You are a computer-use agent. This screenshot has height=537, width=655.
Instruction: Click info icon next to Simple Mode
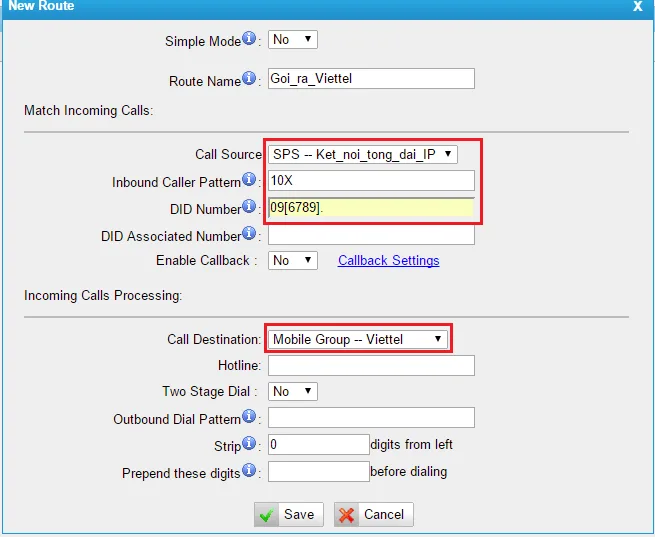pyautogui.click(x=249, y=39)
